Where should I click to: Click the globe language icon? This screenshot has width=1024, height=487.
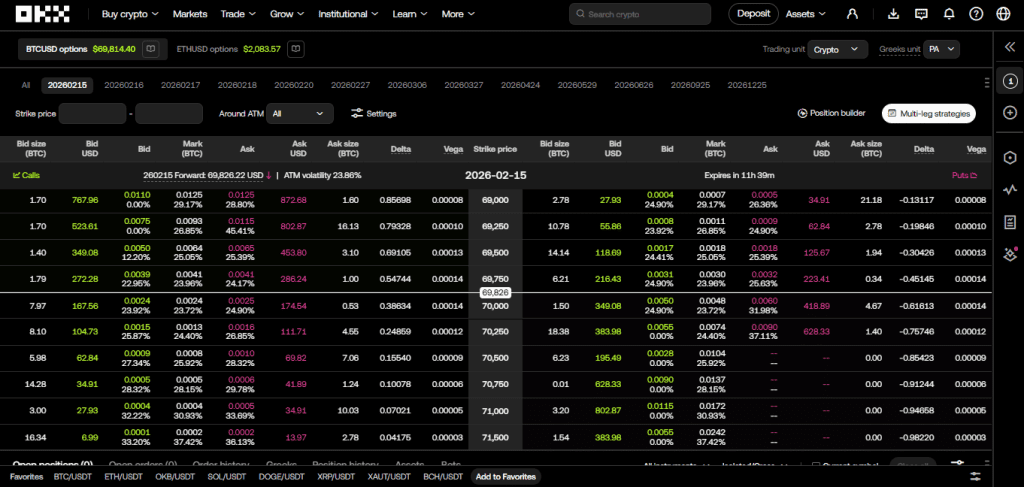(1003, 14)
